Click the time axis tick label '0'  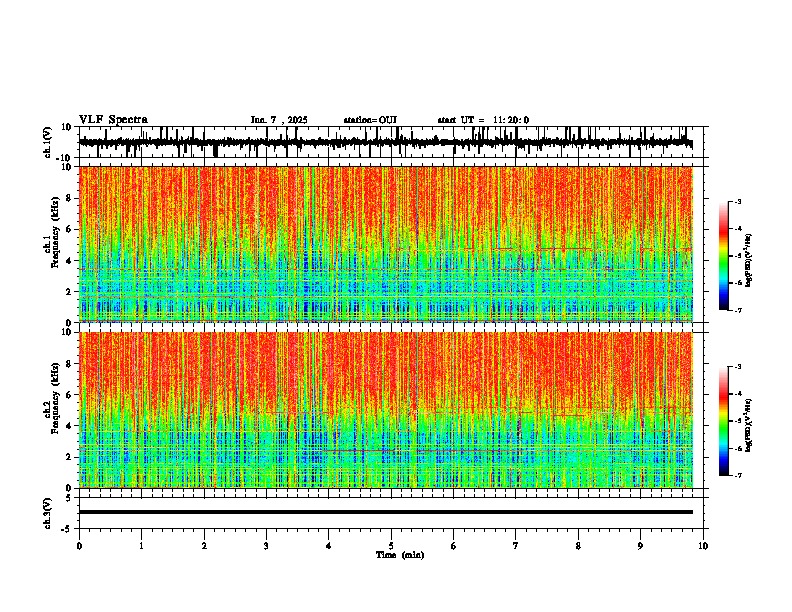click(x=79, y=546)
